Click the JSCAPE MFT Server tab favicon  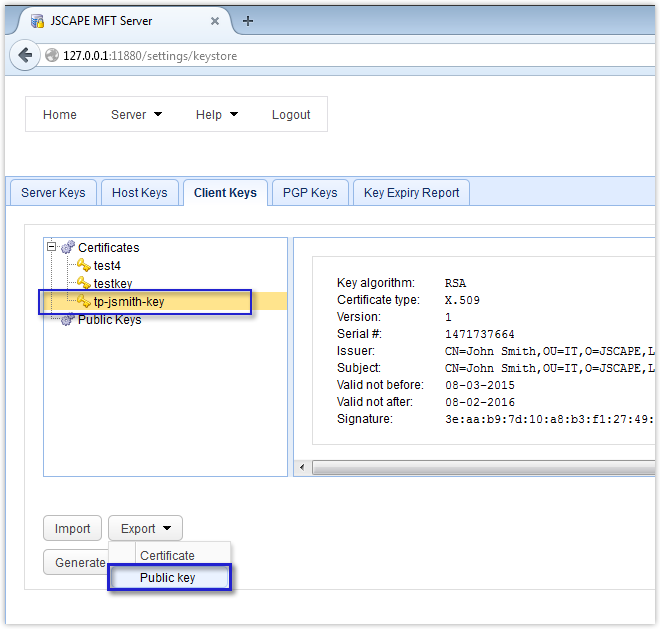37,21
